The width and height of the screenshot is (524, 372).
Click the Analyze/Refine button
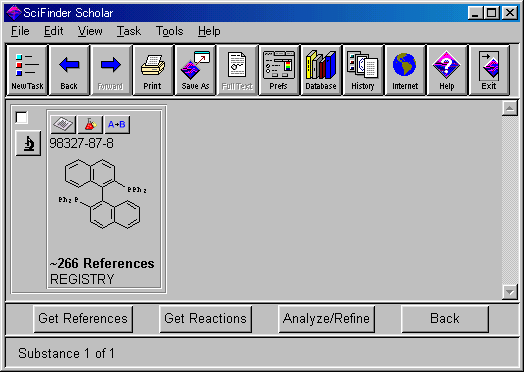tap(326, 319)
